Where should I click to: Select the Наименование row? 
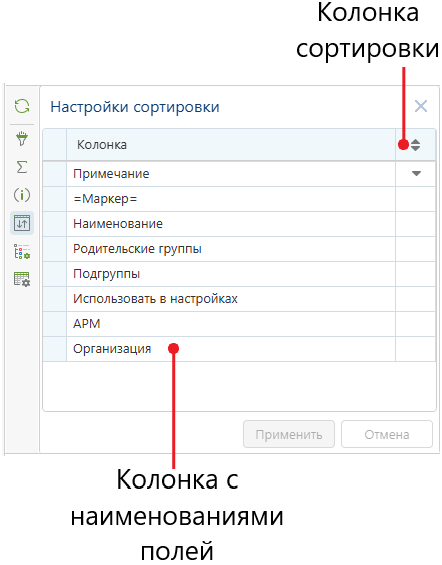[x=239, y=224]
